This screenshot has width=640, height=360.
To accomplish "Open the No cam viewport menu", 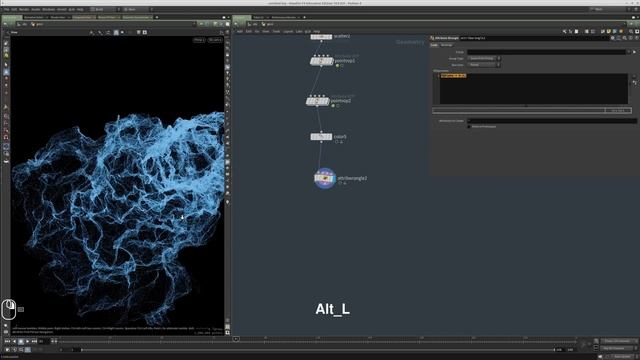I will pyautogui.click(x=215, y=40).
